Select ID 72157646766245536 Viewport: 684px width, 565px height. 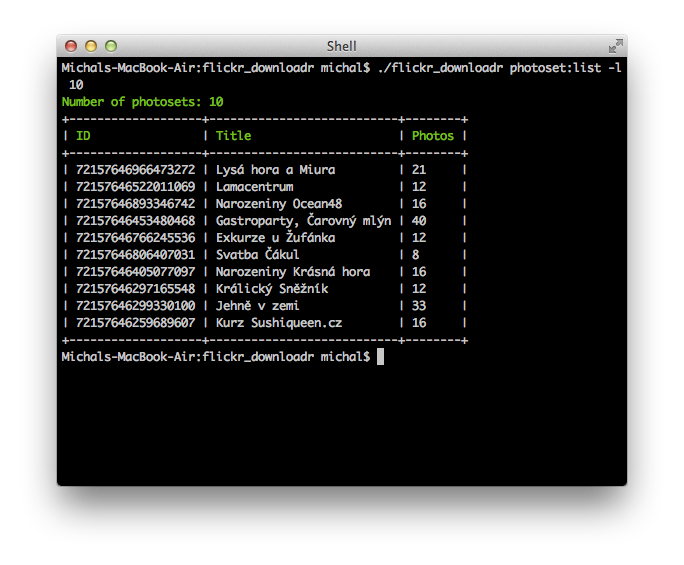click(x=136, y=238)
